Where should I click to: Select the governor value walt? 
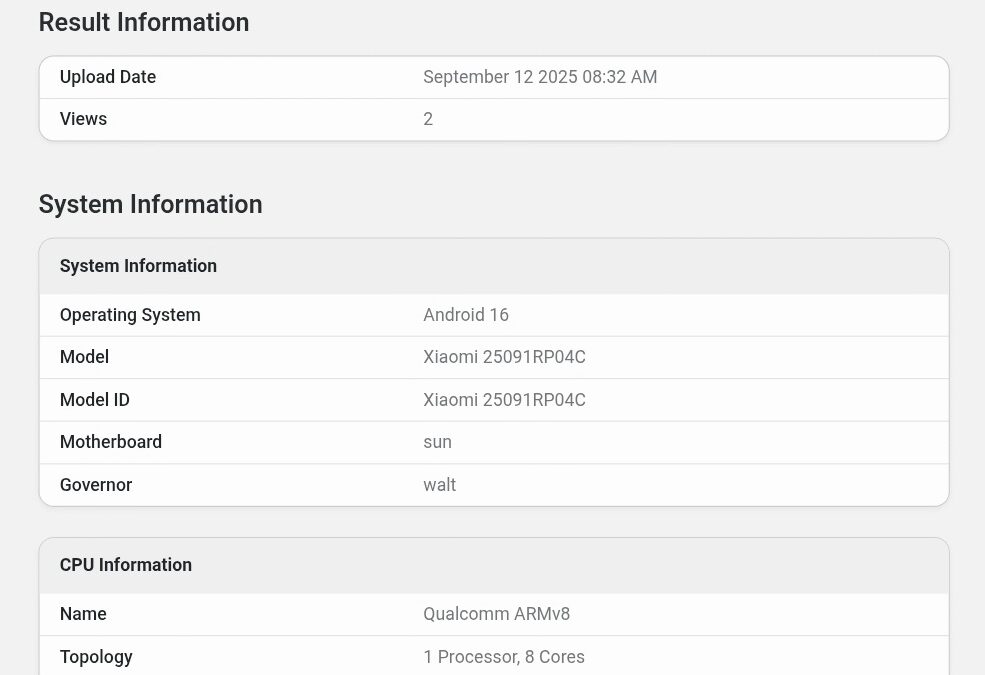(439, 485)
